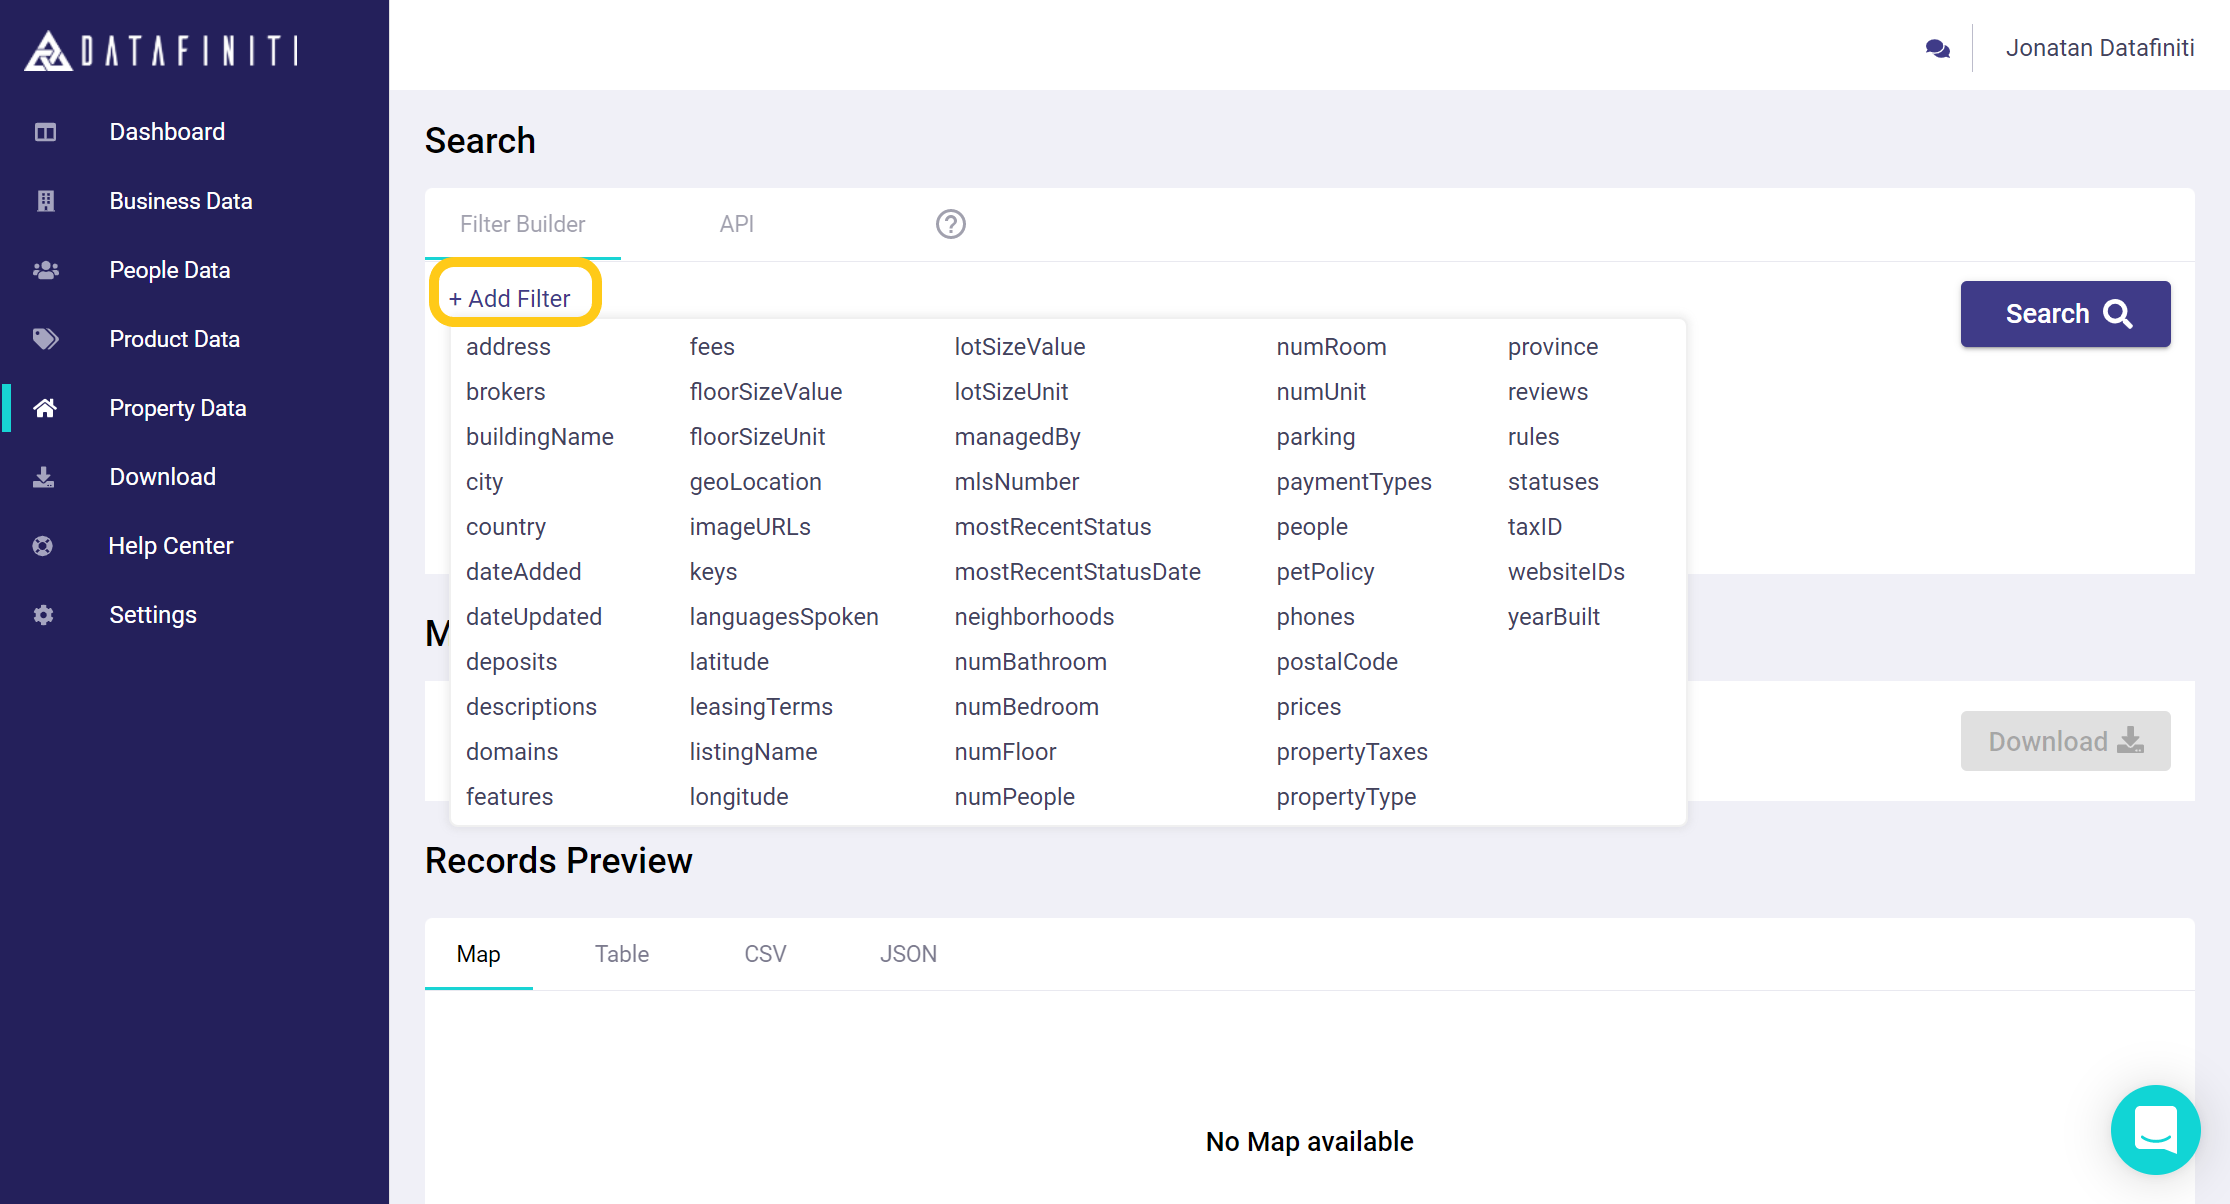Open the Download page in sidebar
Image resolution: width=2230 pixels, height=1204 pixels.
click(162, 477)
